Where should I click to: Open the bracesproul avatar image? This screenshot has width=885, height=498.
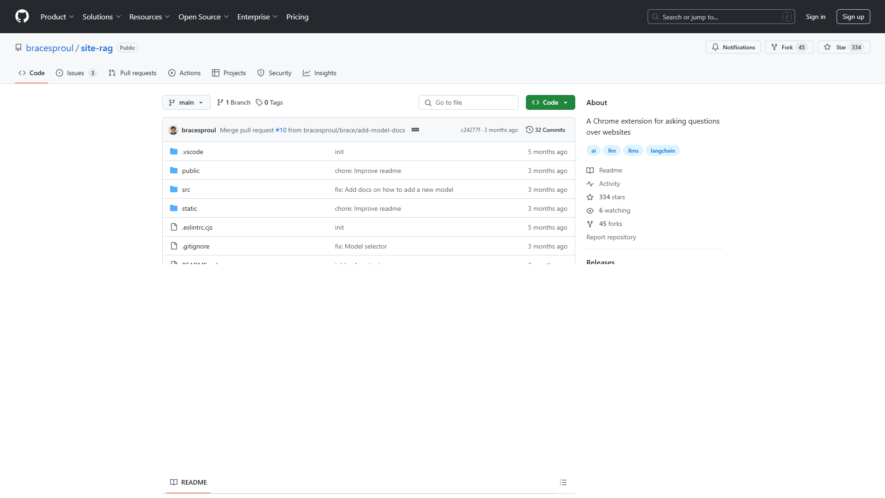[x=173, y=130]
